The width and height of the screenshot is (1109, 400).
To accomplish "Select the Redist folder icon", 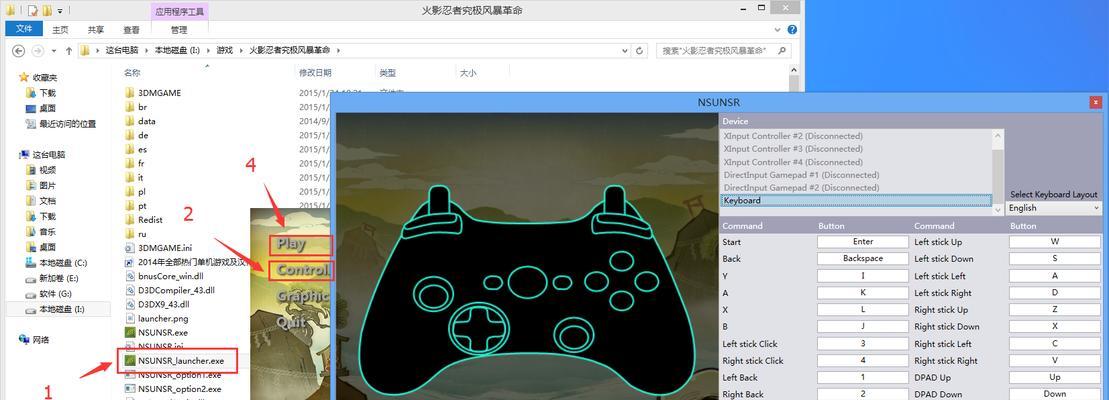I will tap(129, 220).
